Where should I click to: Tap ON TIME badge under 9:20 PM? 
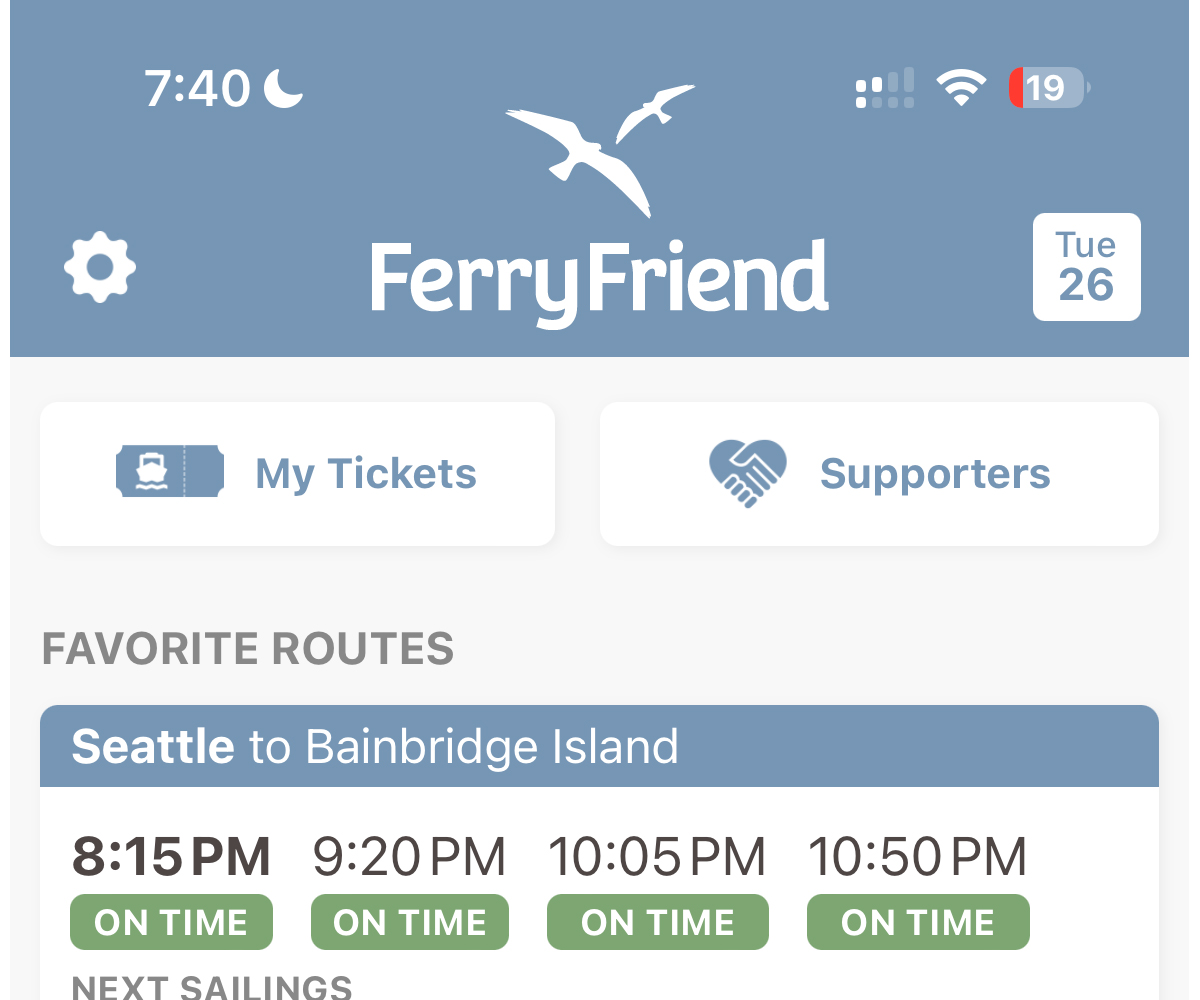point(410,922)
